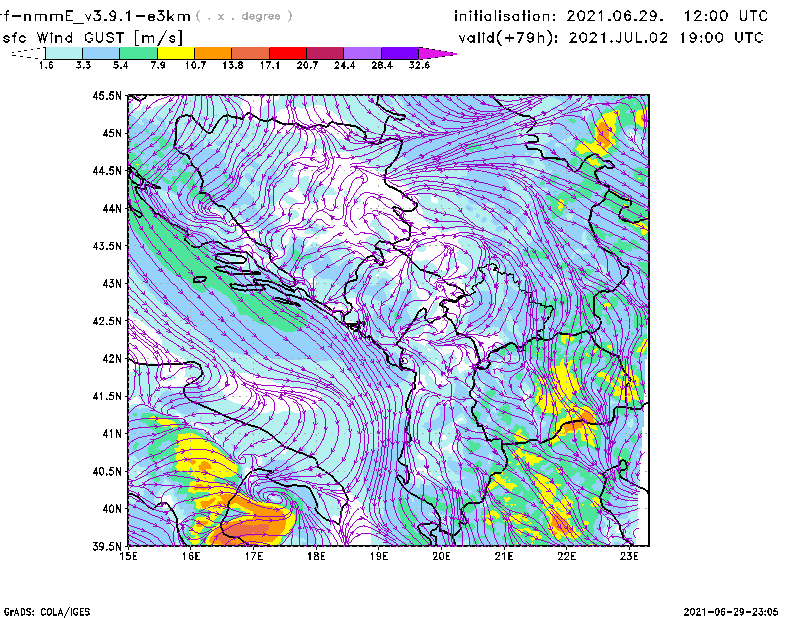This screenshot has height=618, width=800.
Task: Click the 42N latitude label
Action: tap(112, 358)
